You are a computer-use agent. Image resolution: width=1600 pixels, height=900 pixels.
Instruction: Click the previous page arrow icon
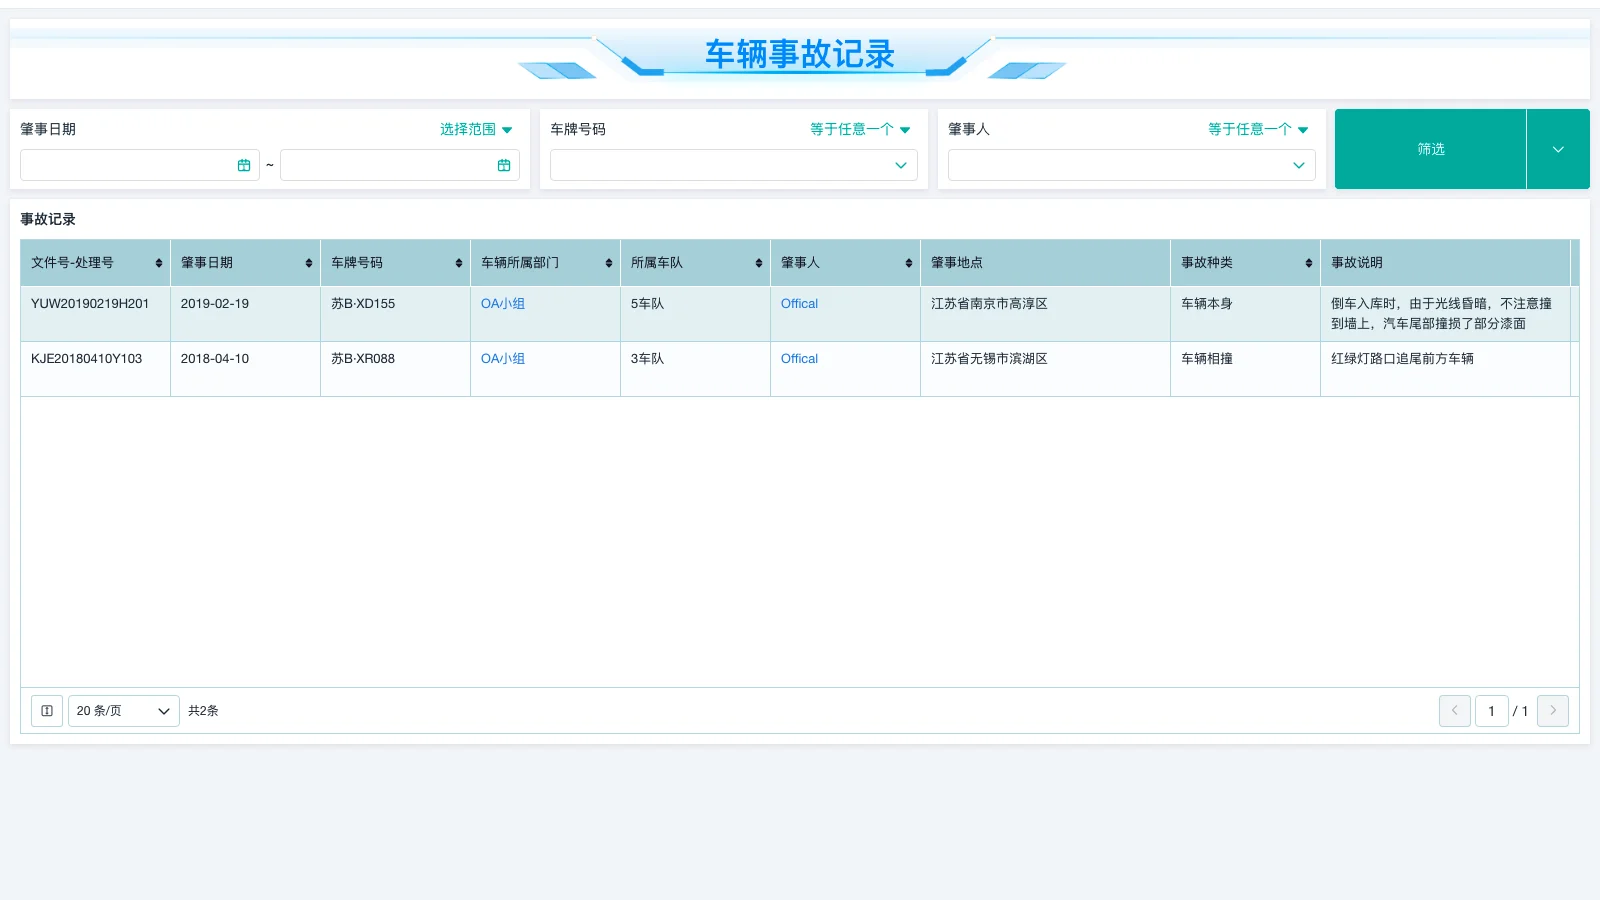tap(1454, 710)
